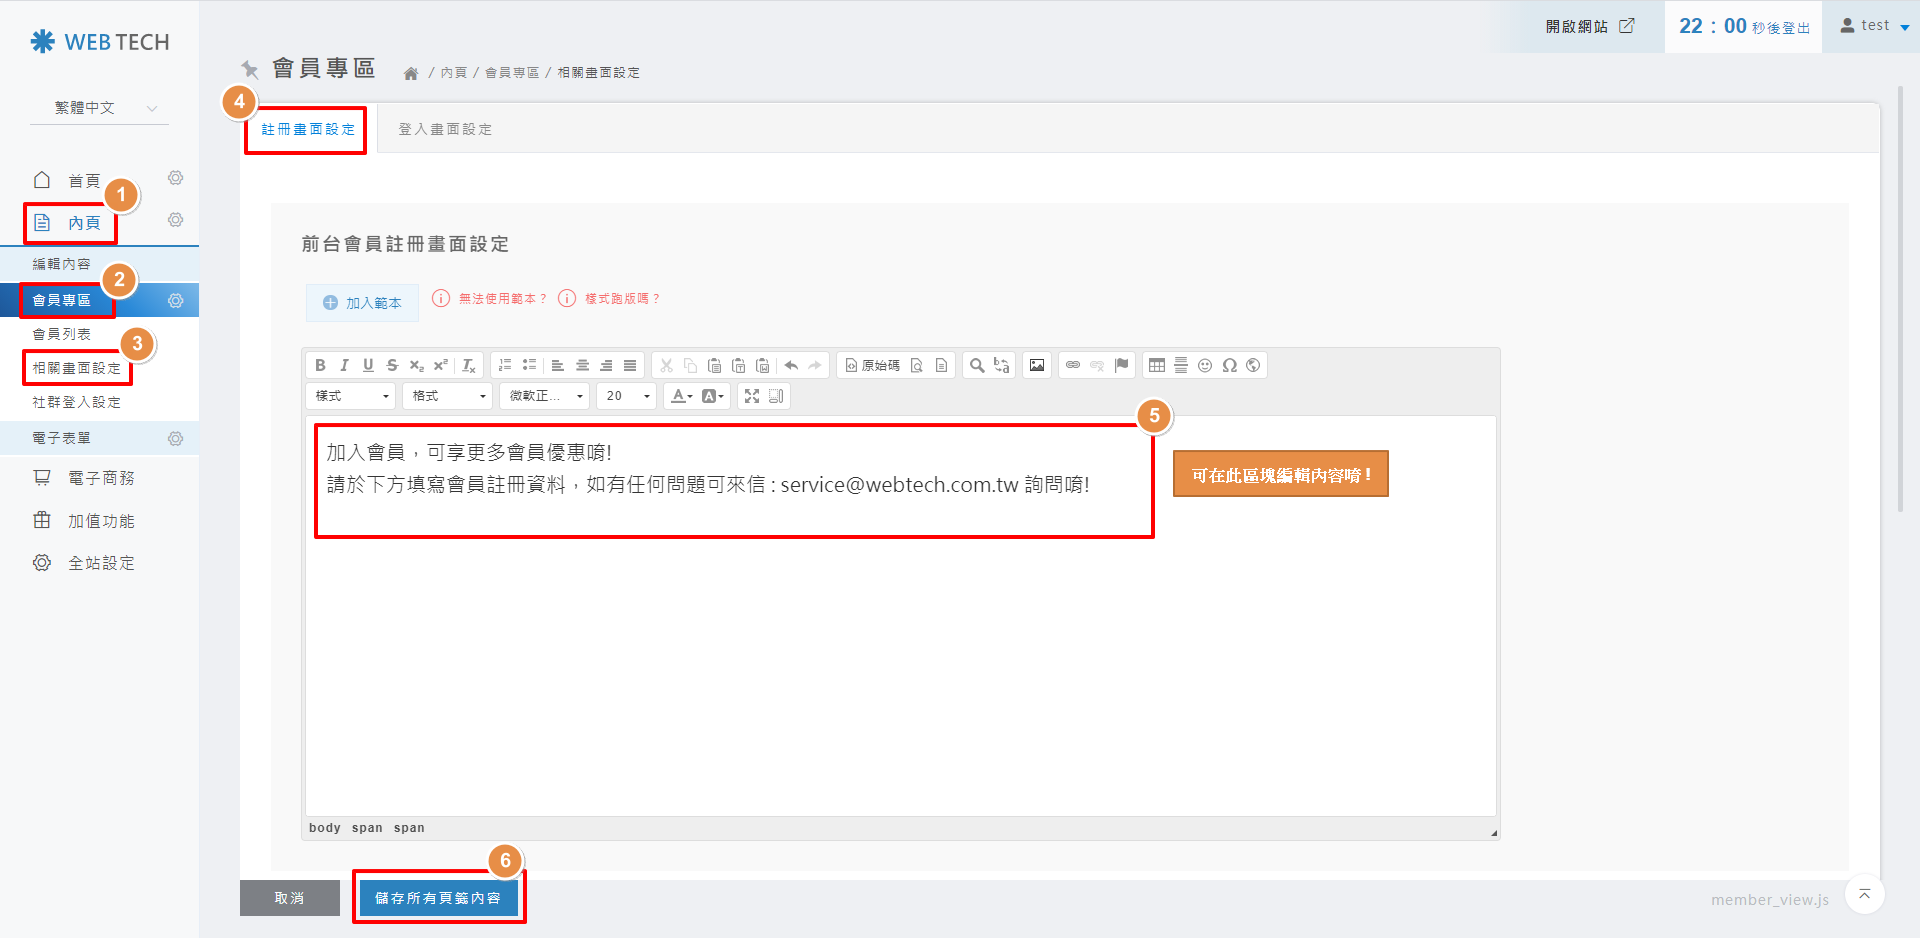Toggle bold formatting in the editor
The width and height of the screenshot is (1920, 938).
tap(320, 365)
